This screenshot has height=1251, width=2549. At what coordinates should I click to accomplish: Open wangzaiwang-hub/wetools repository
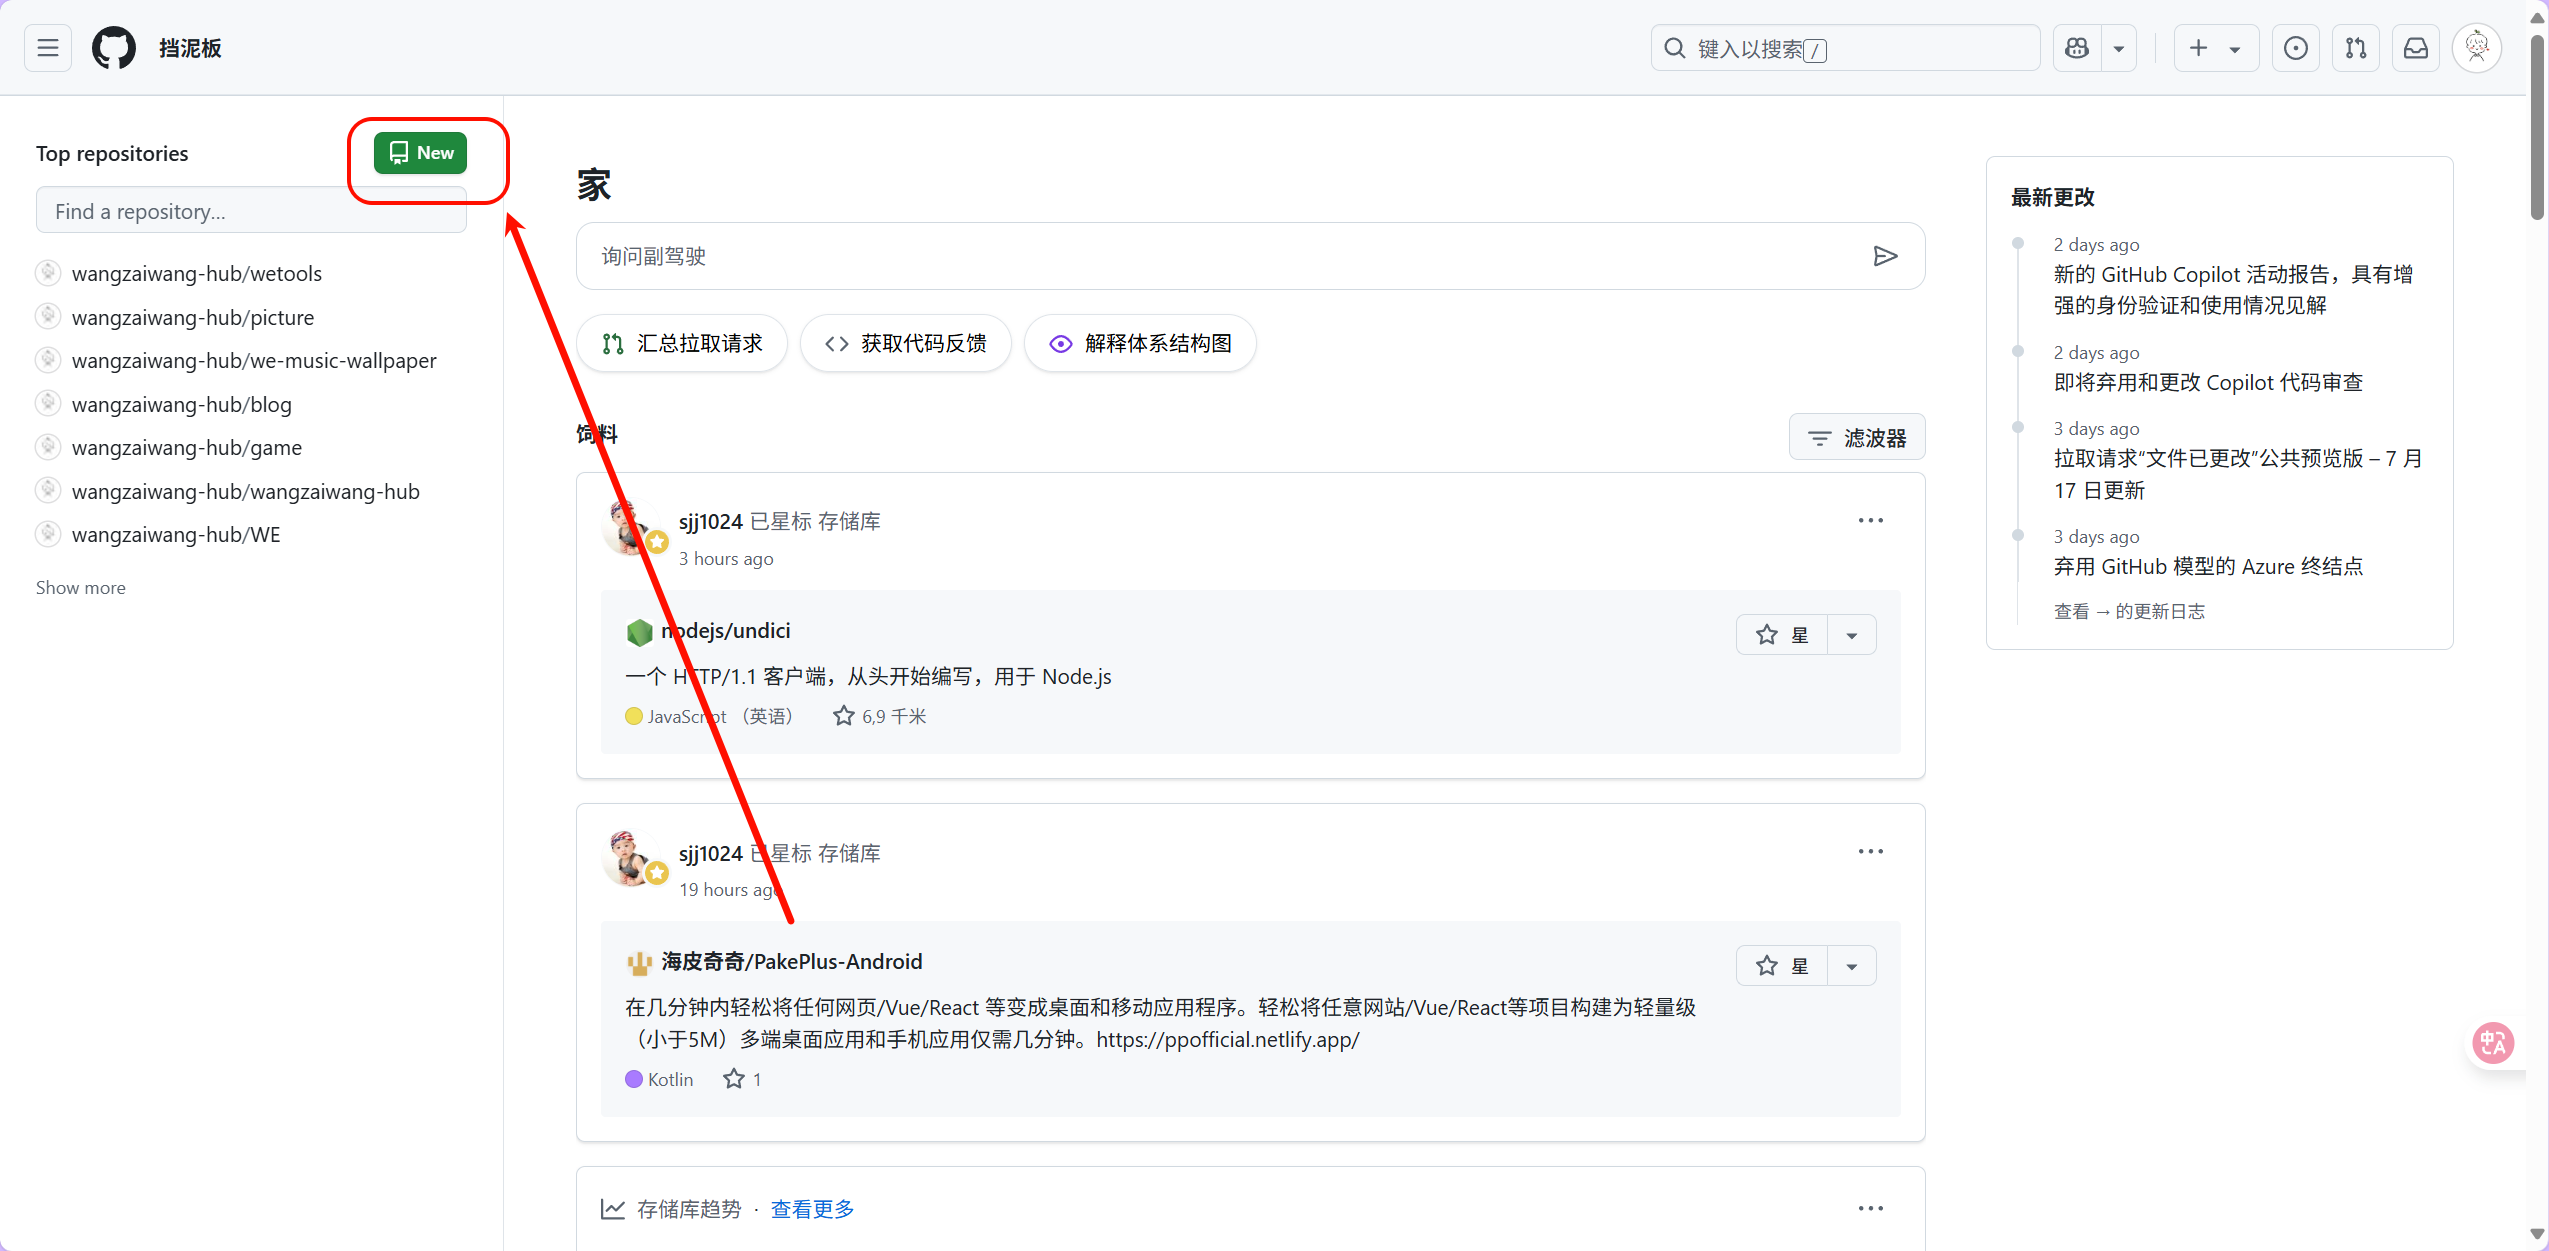coord(197,274)
